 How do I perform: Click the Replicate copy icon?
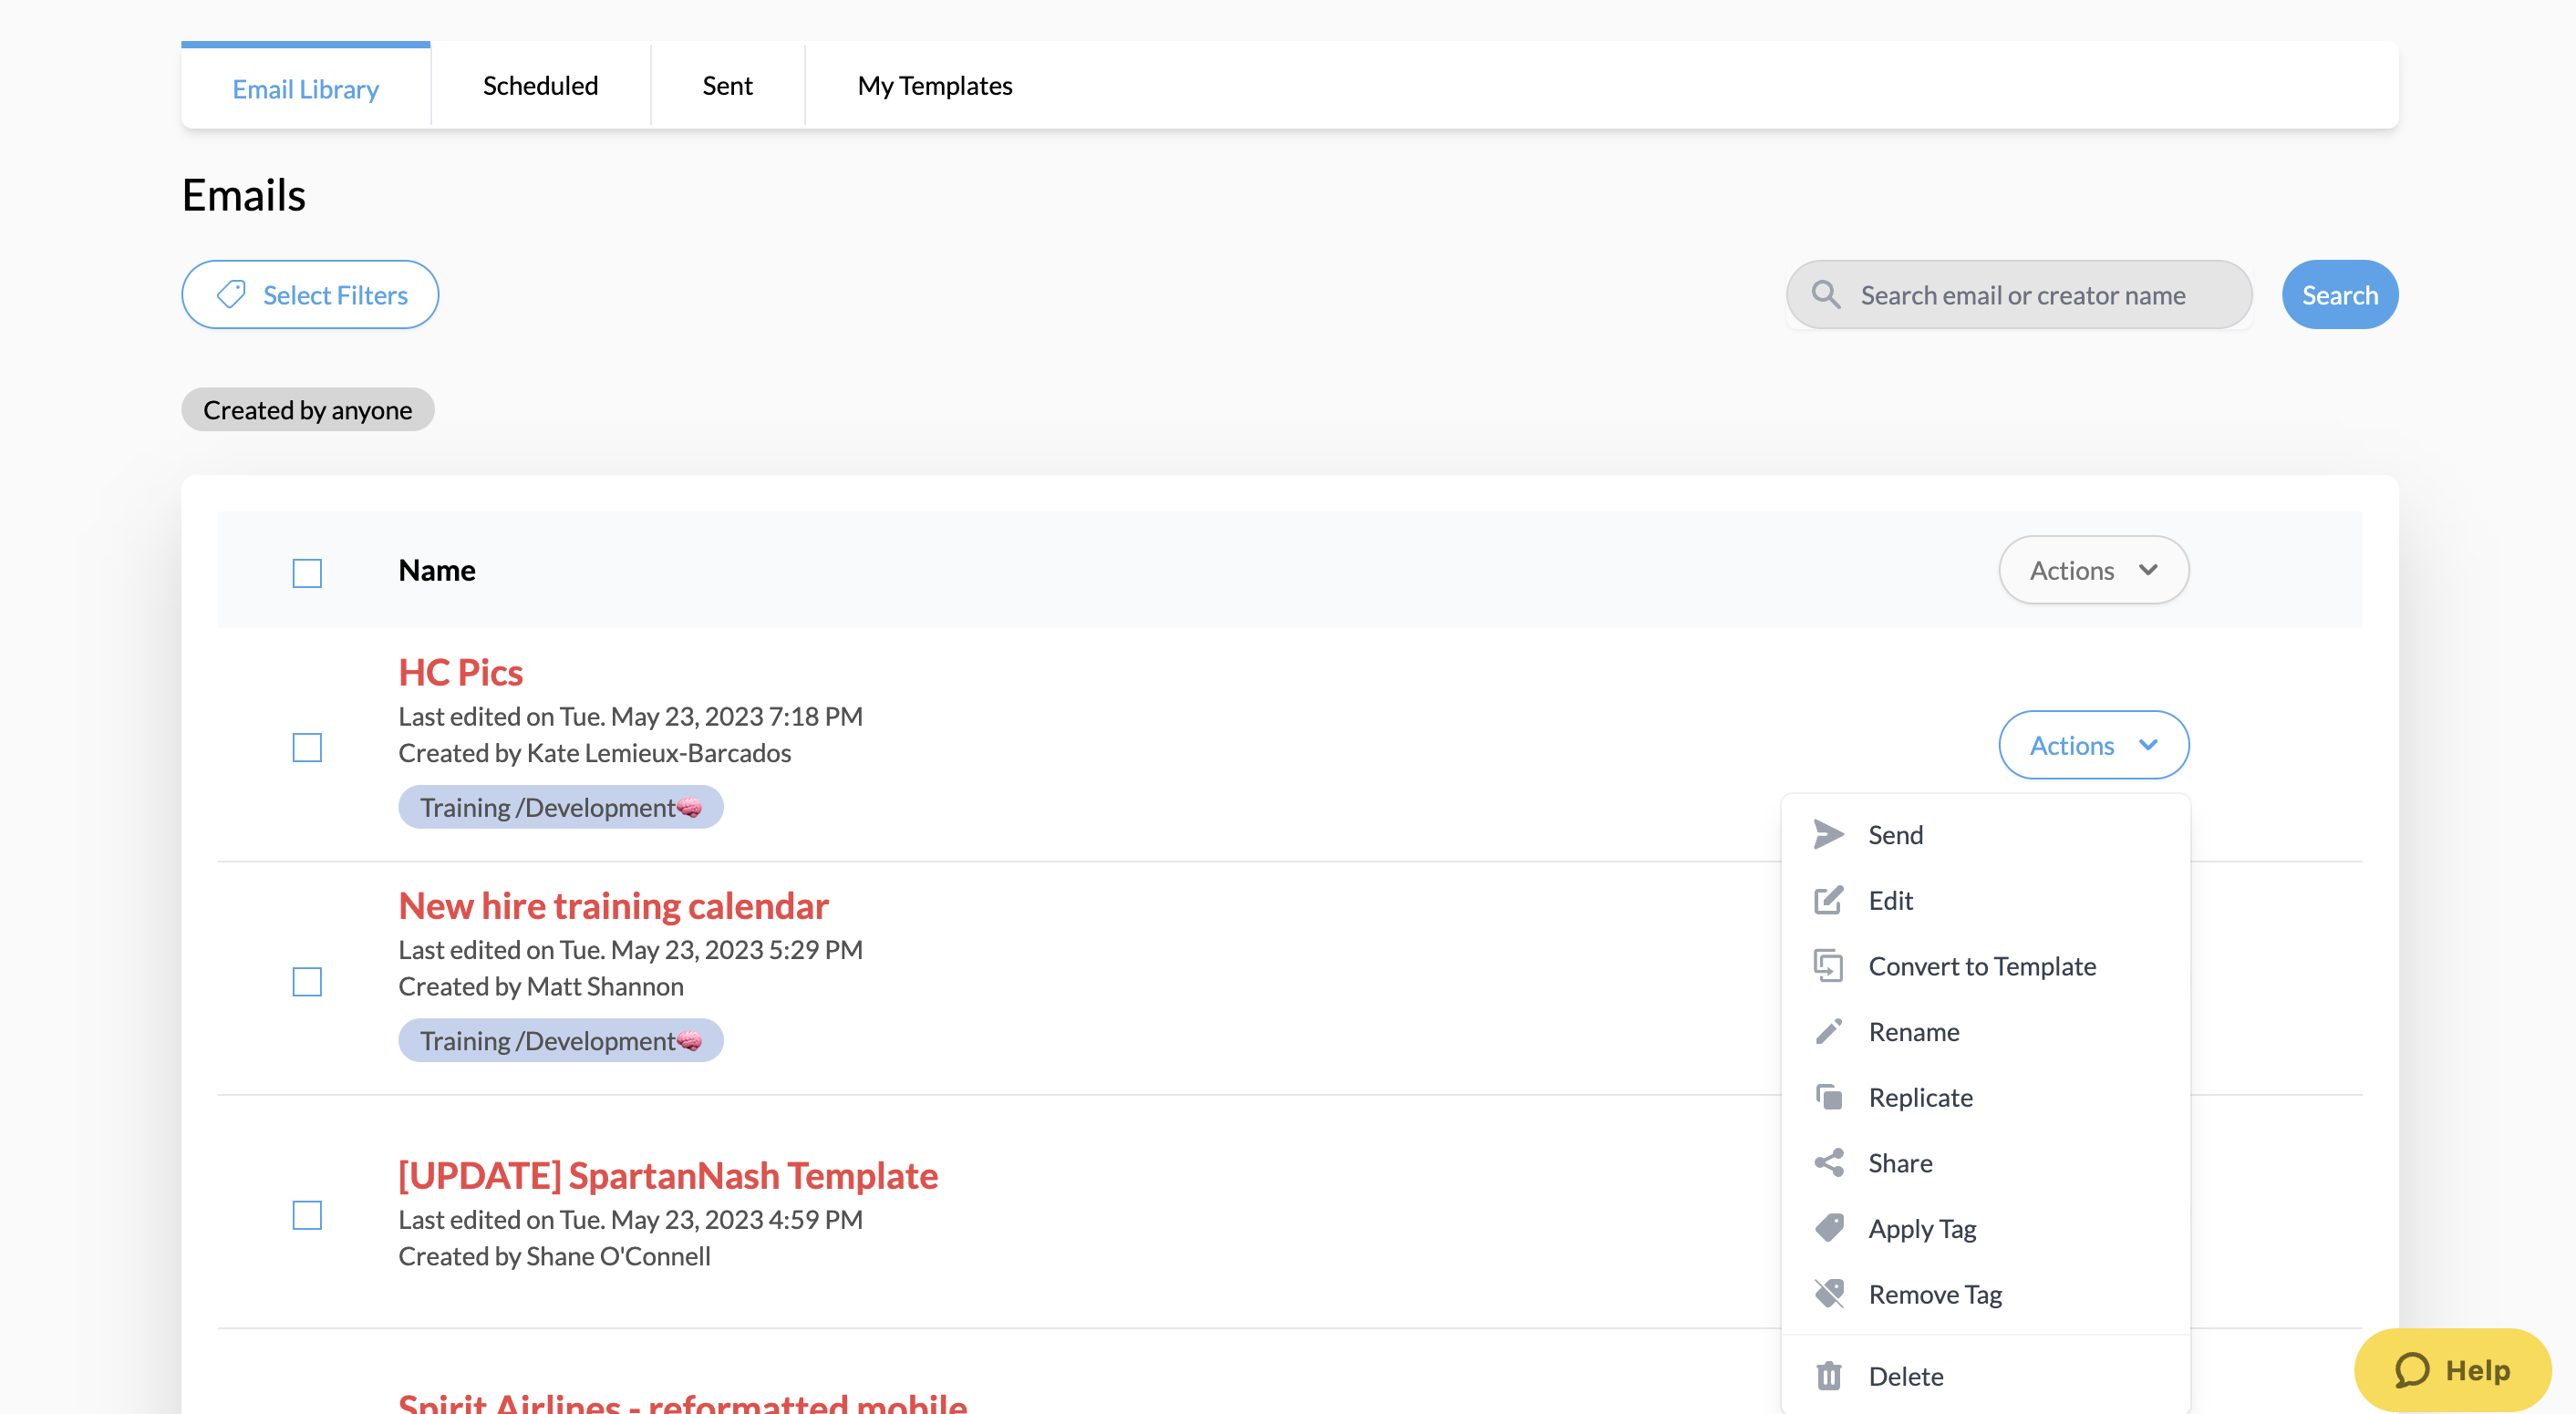1828,1097
